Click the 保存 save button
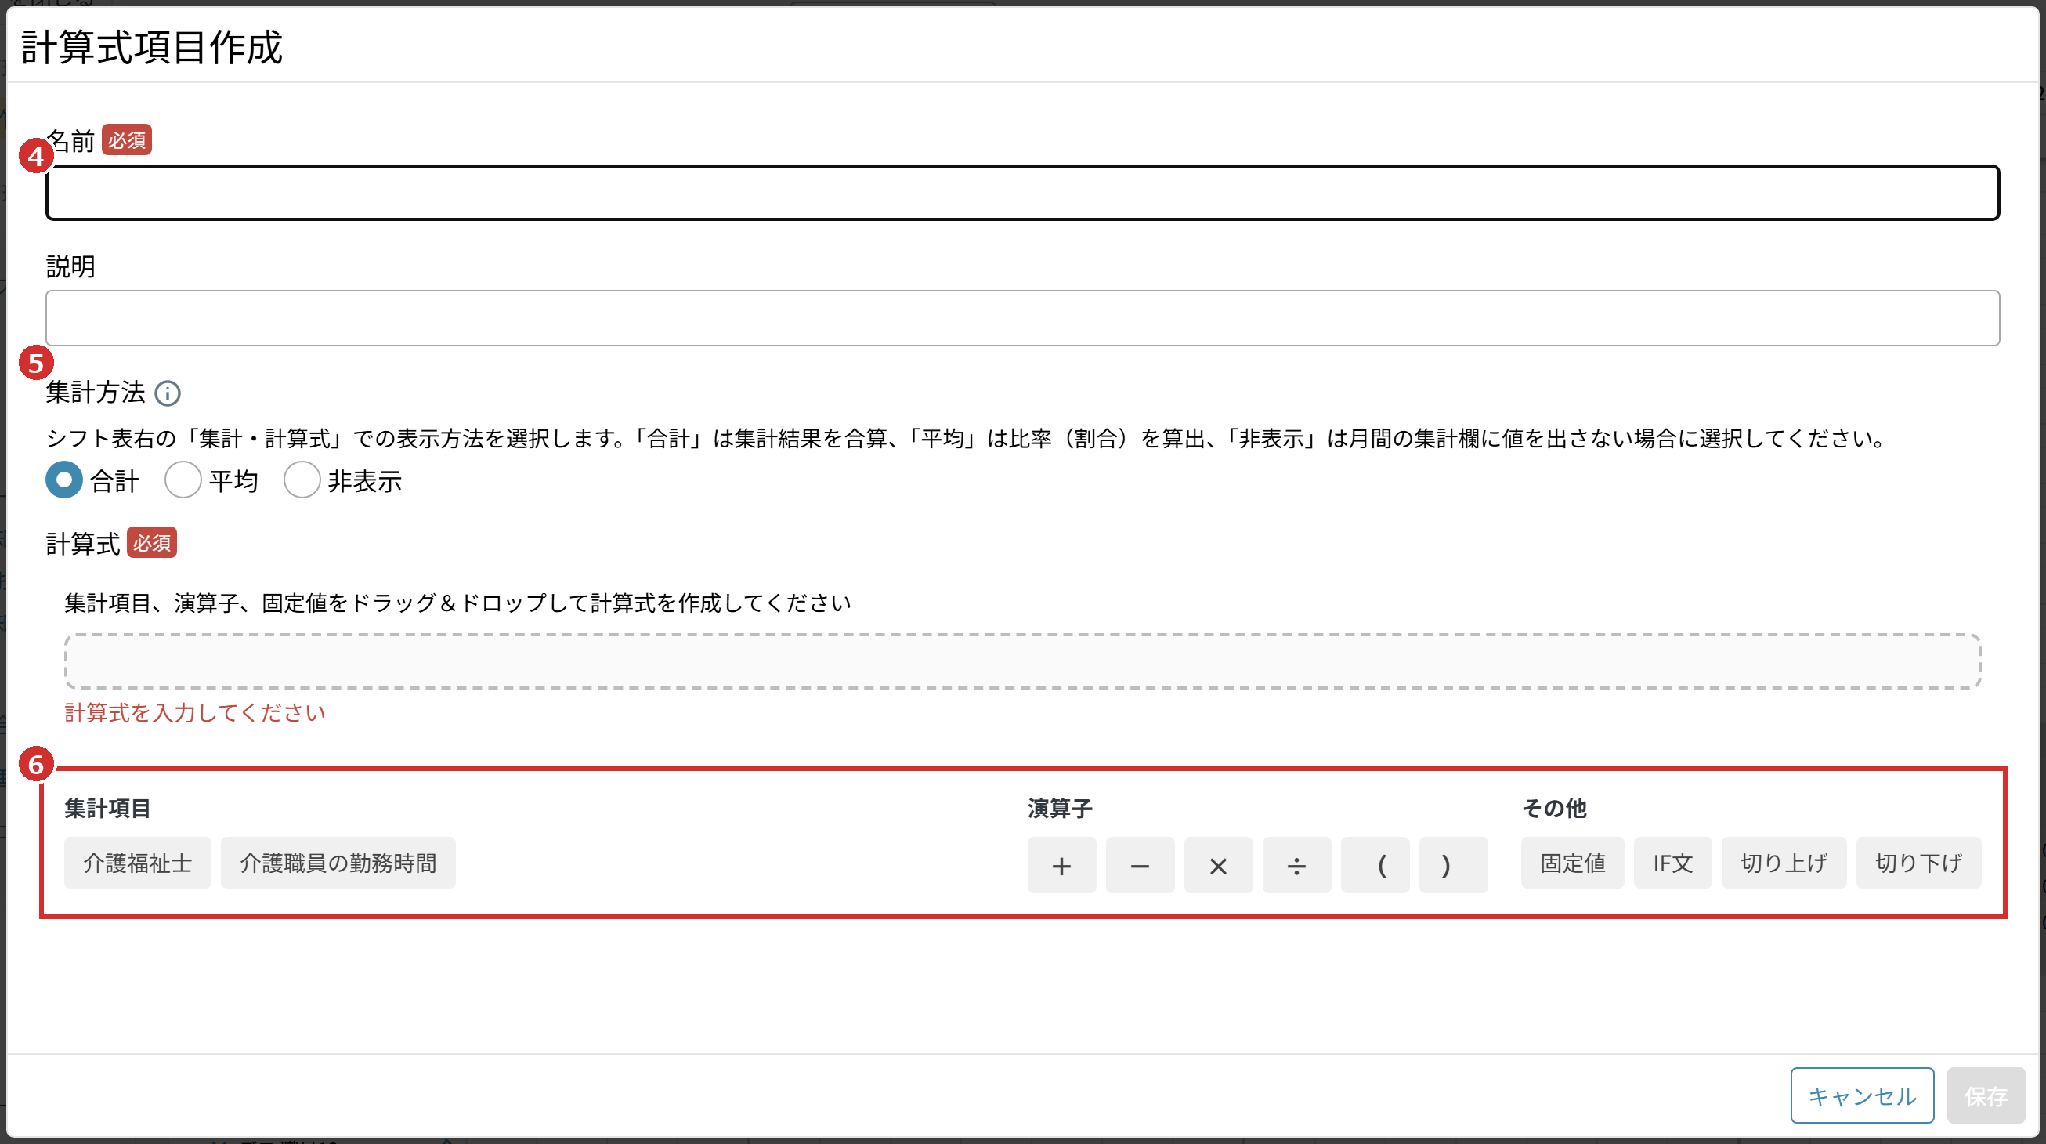This screenshot has width=2046, height=1144. click(x=1986, y=1096)
